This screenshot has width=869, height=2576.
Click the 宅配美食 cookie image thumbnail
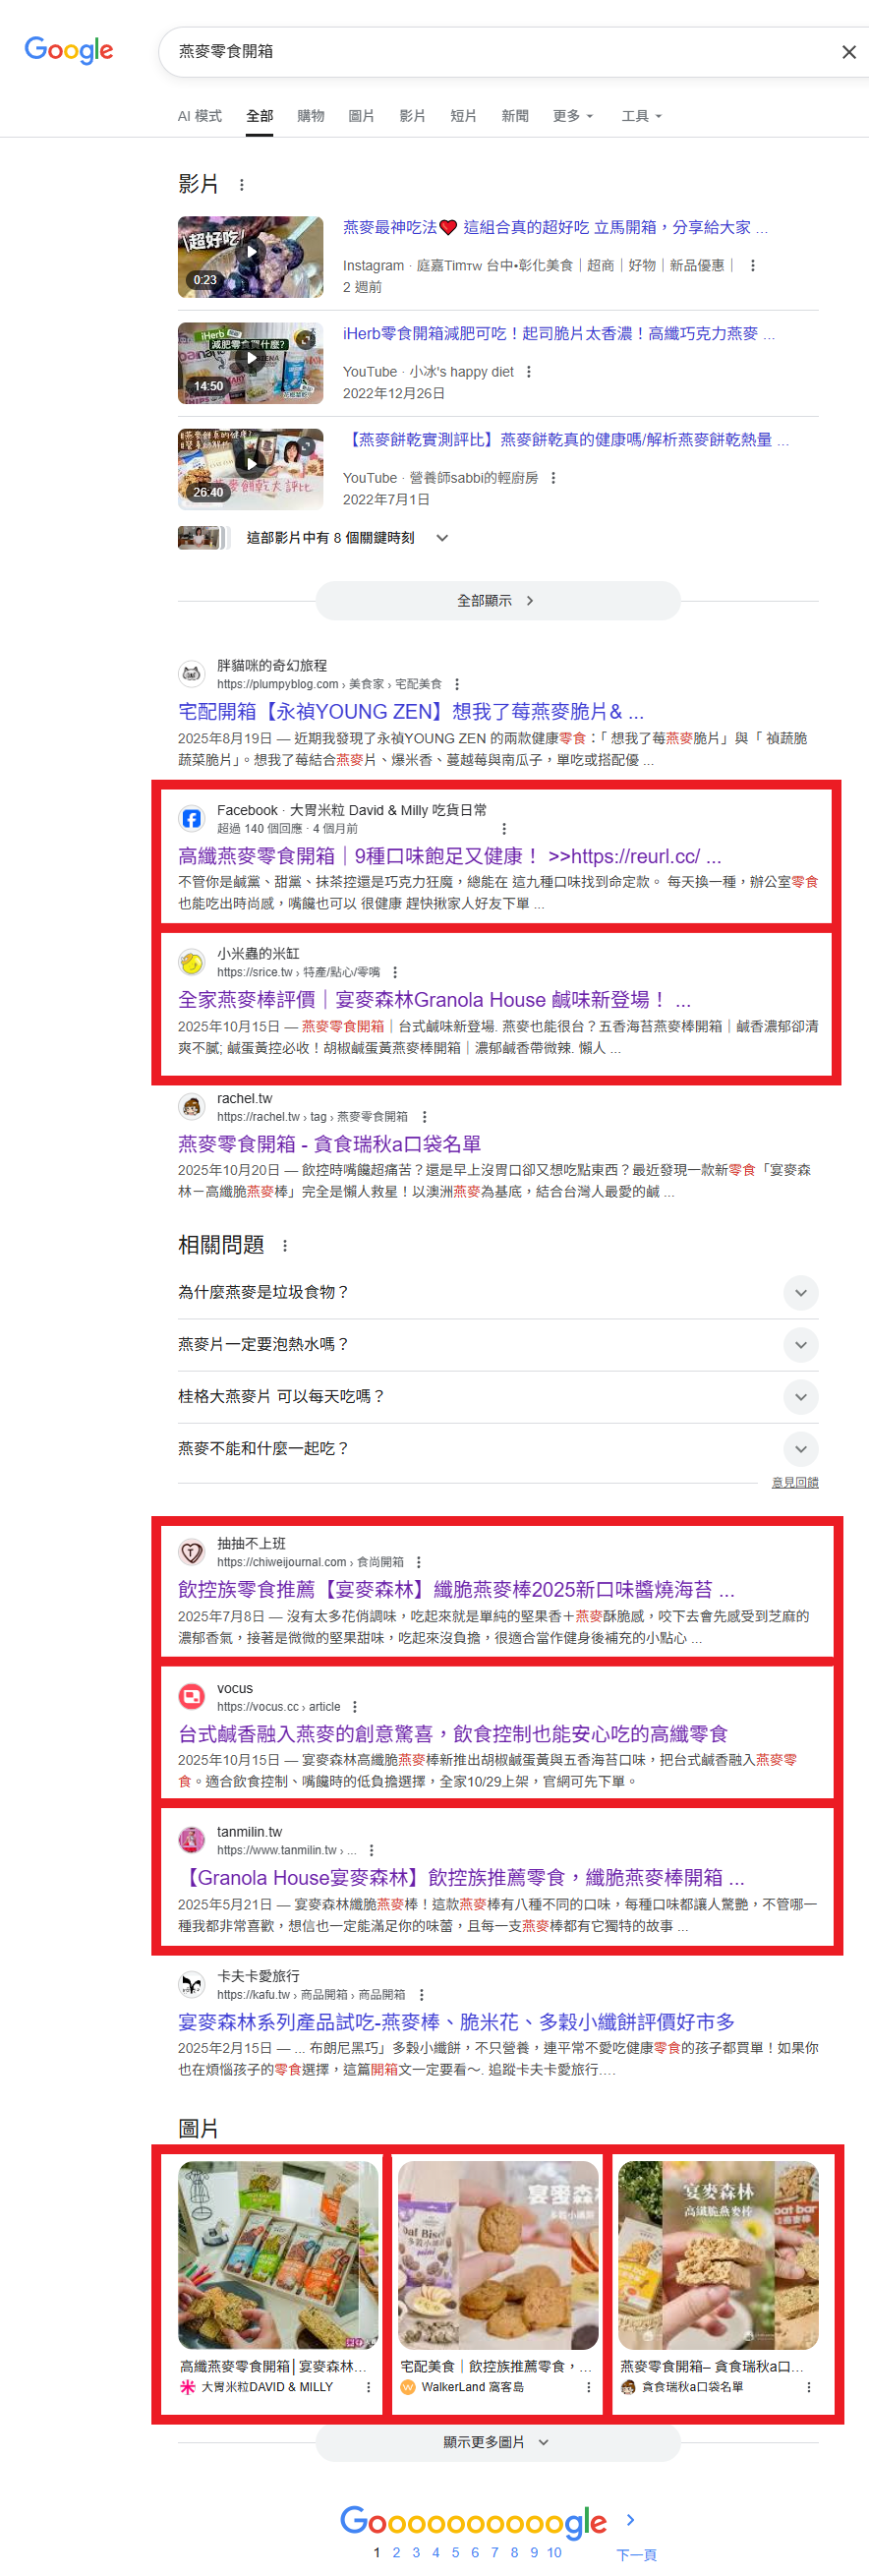498,2255
